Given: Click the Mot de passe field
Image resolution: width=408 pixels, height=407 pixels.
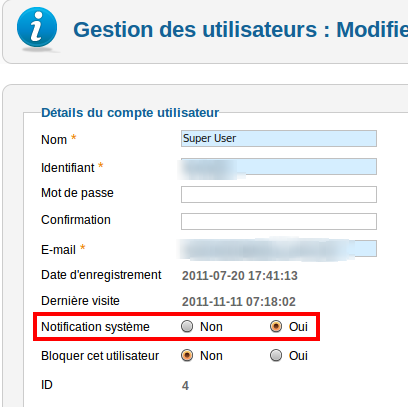Looking at the screenshot, I should click(279, 194).
